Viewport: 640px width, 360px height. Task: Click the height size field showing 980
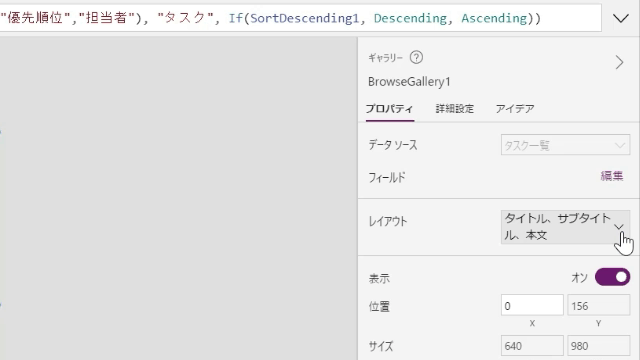(x=598, y=346)
